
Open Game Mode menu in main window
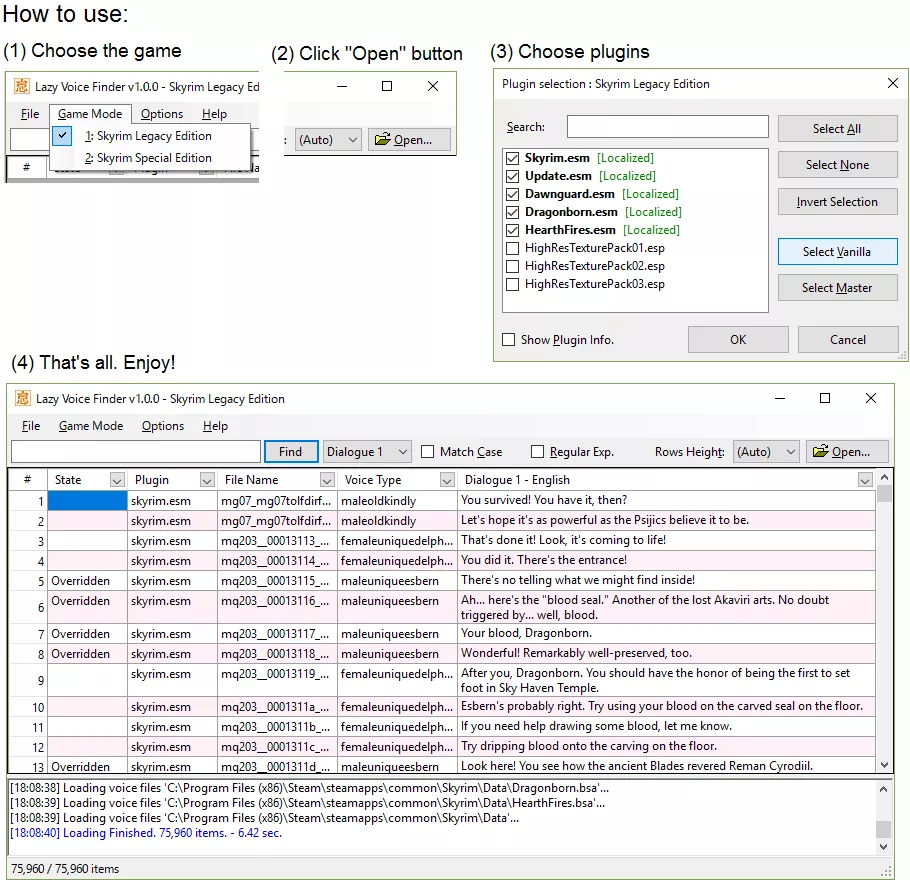tap(91, 426)
